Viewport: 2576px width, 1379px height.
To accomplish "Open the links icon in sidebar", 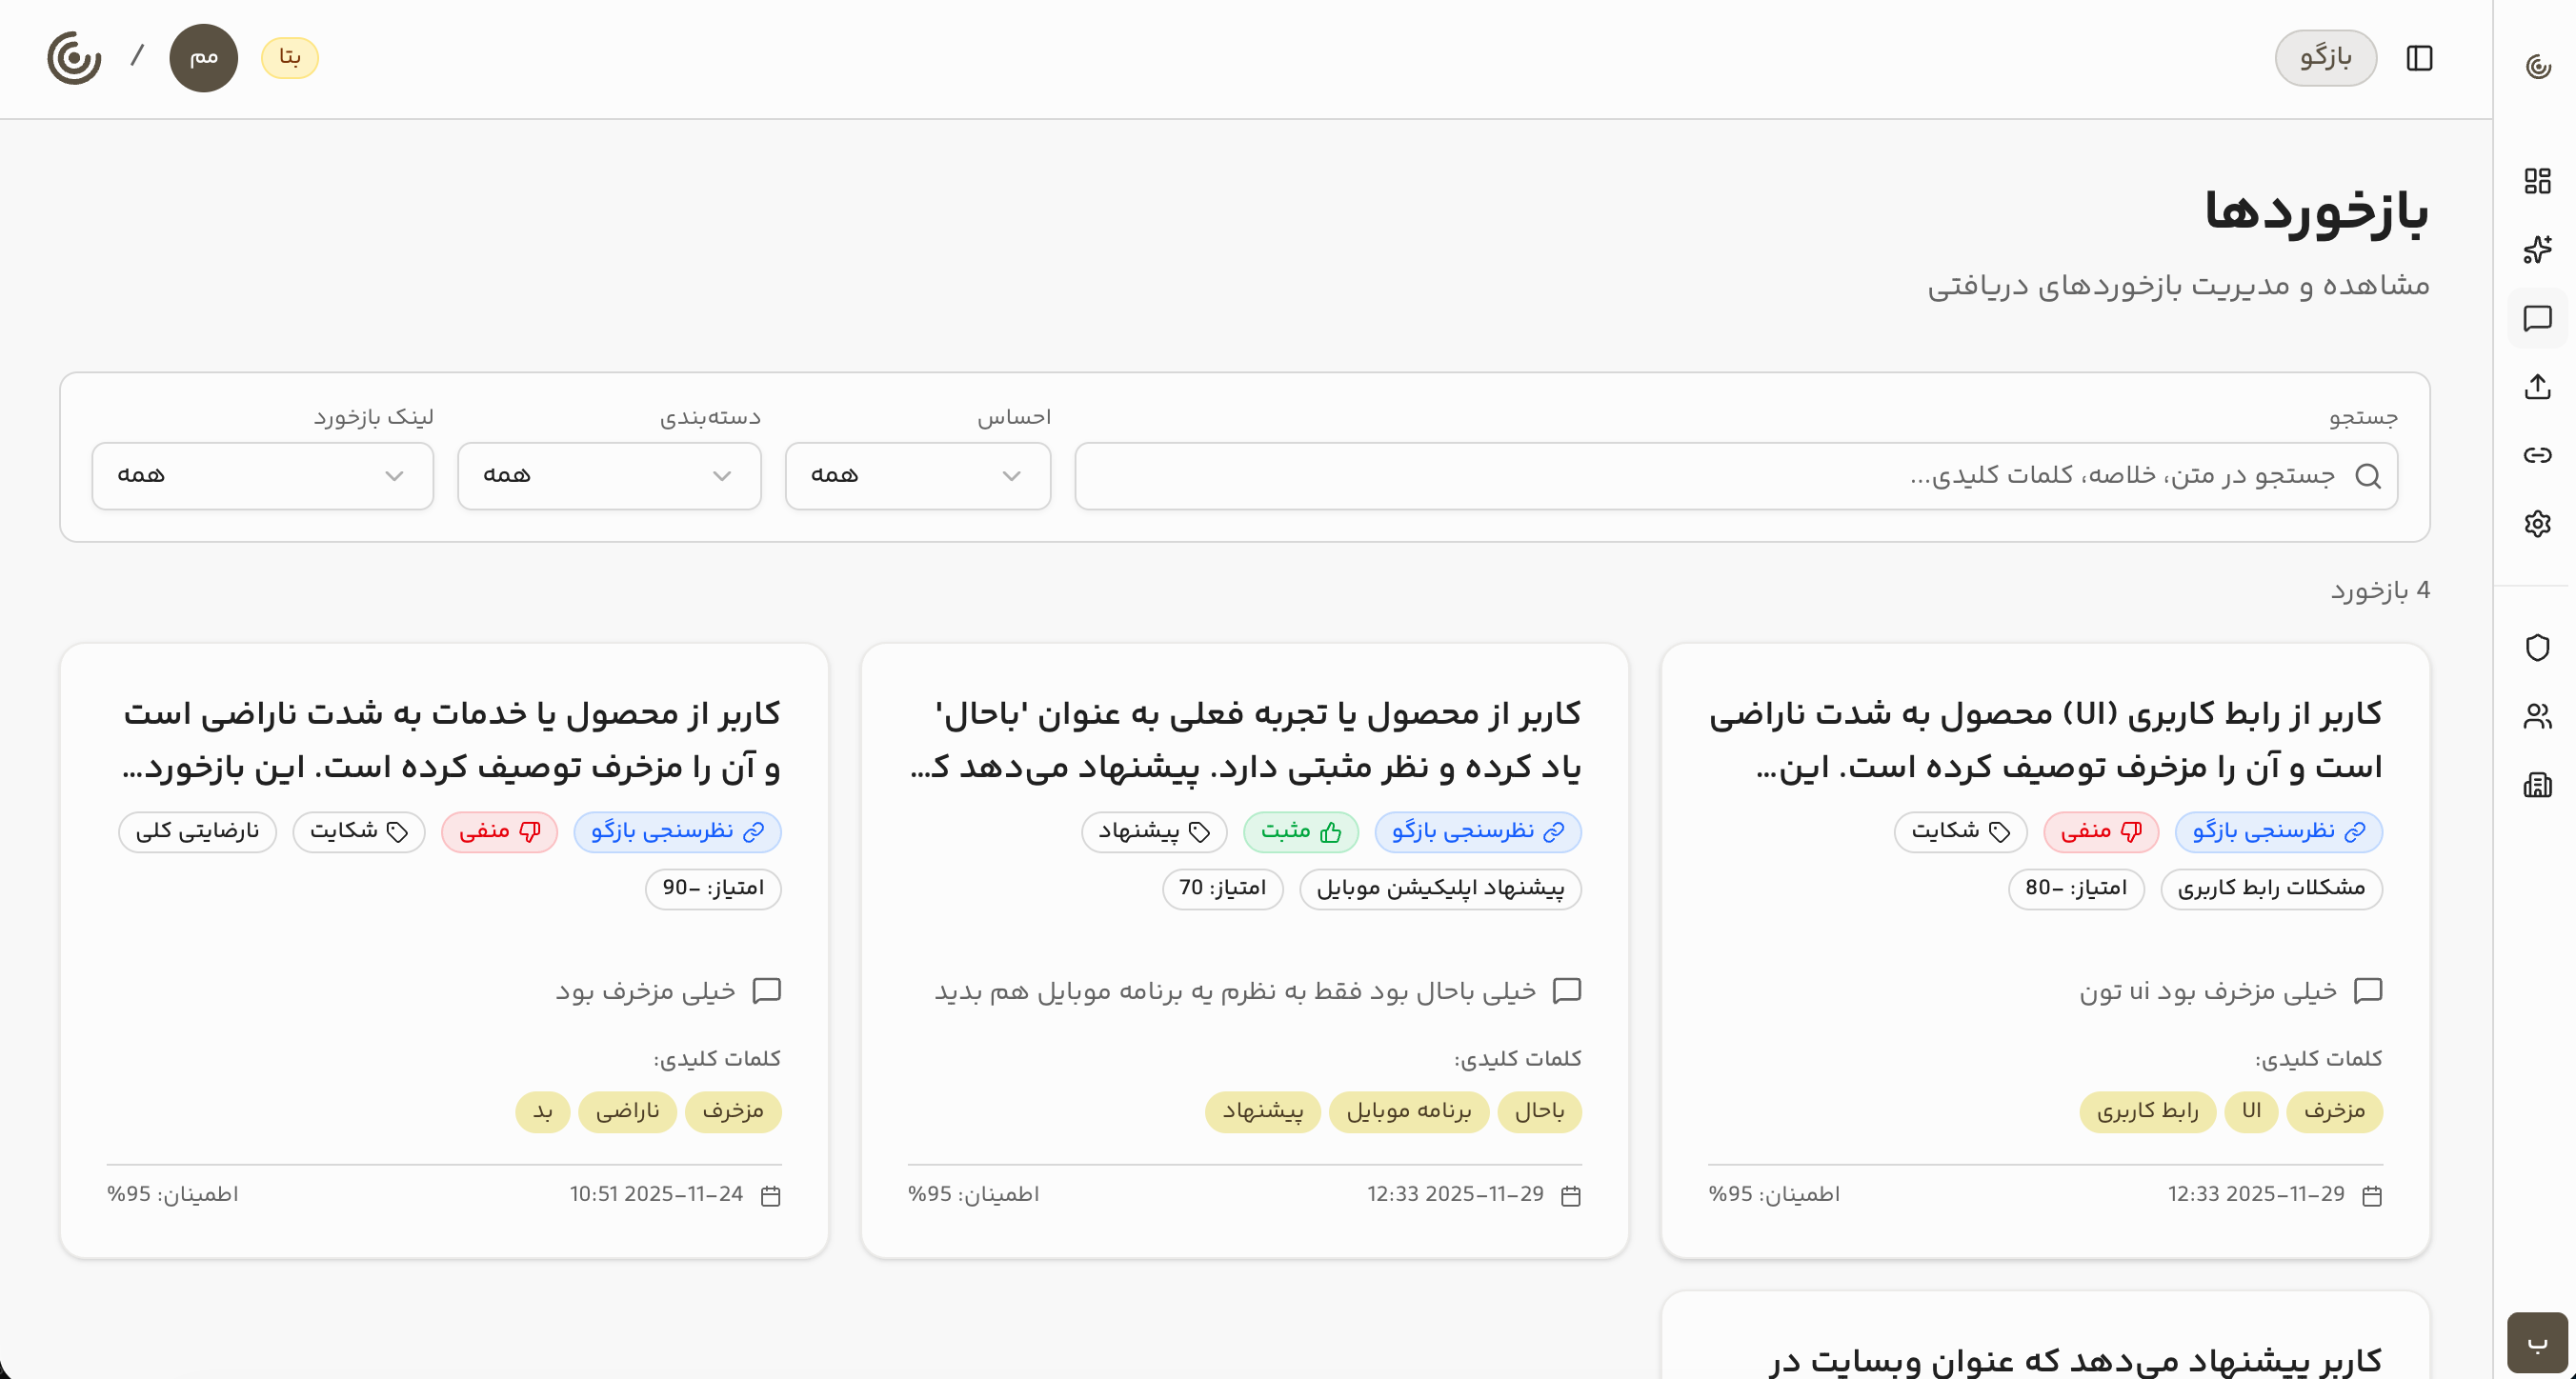I will 2537,455.
